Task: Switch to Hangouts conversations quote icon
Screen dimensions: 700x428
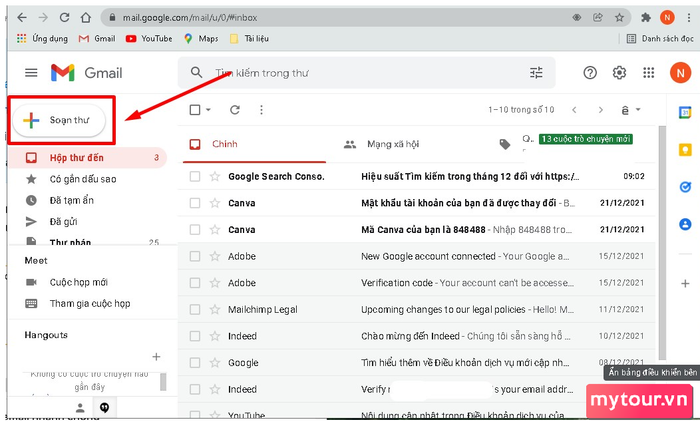Action: [104, 407]
